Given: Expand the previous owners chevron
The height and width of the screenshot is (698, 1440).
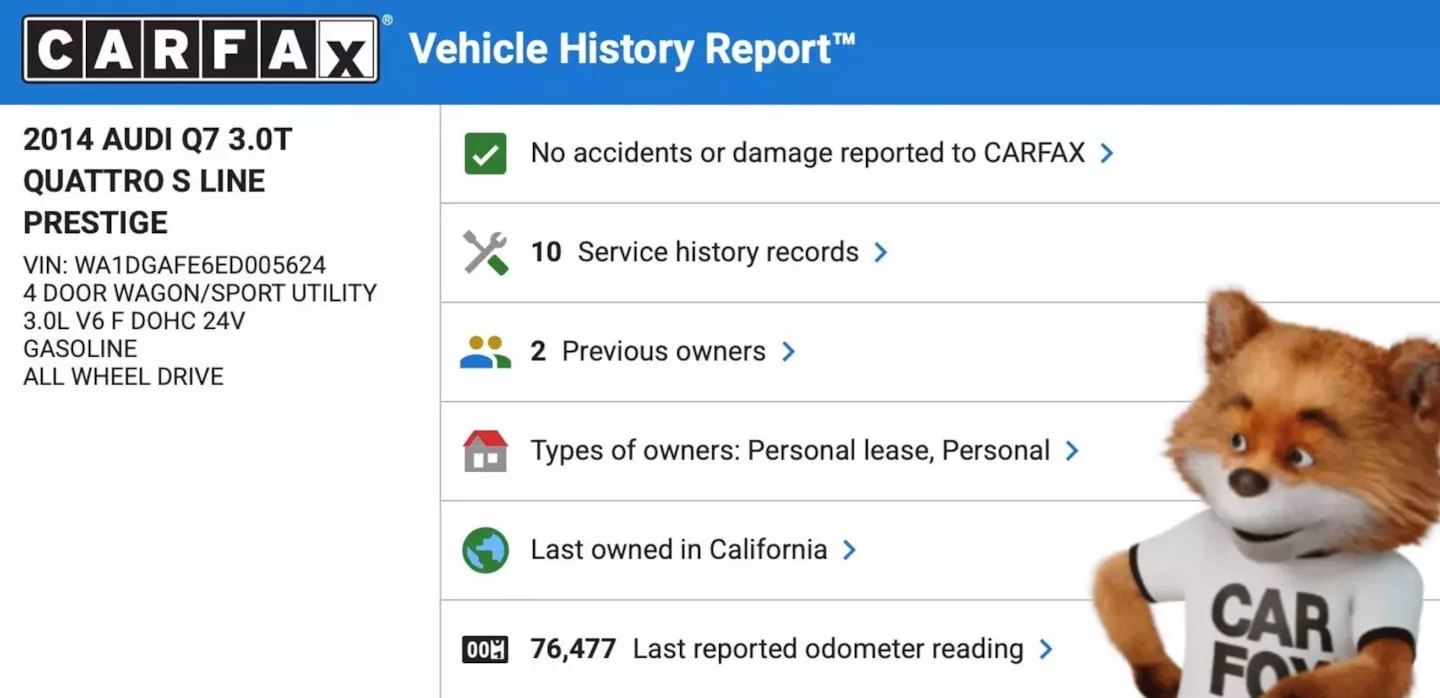Looking at the screenshot, I should point(788,352).
